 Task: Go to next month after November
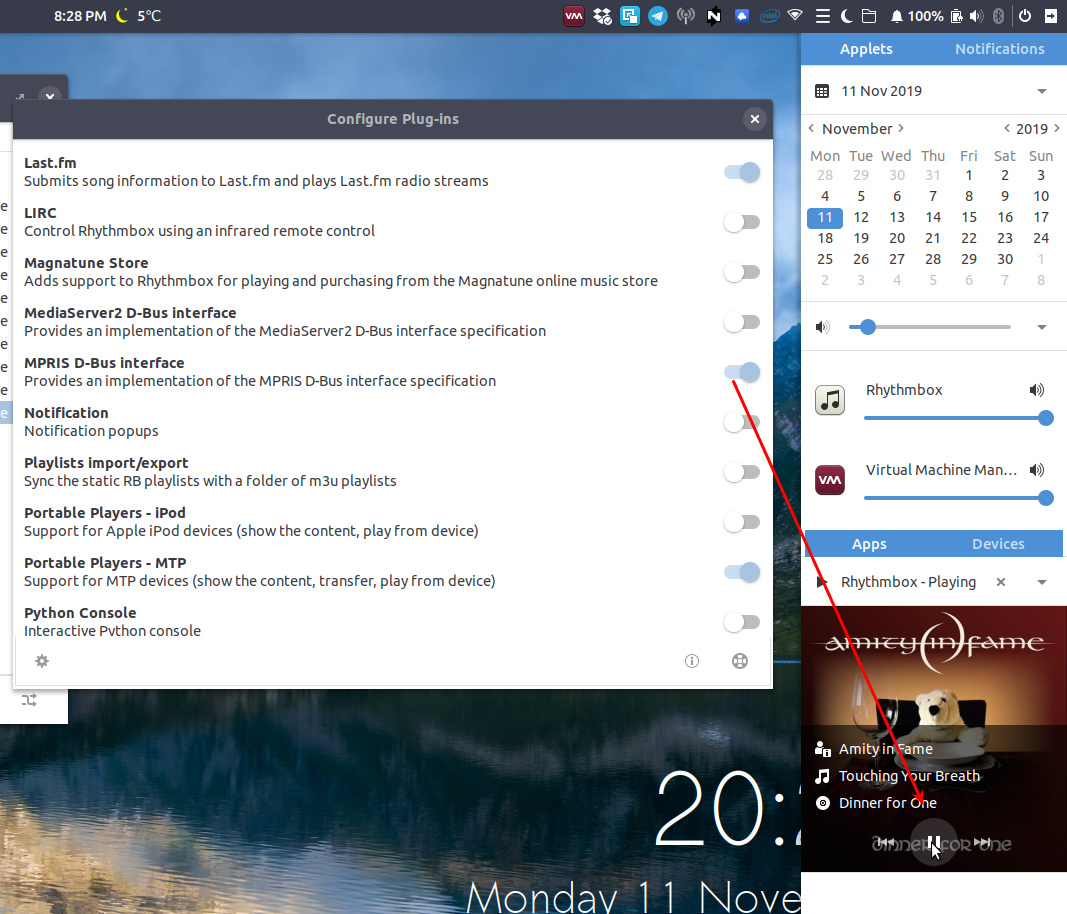pyautogui.click(x=901, y=128)
